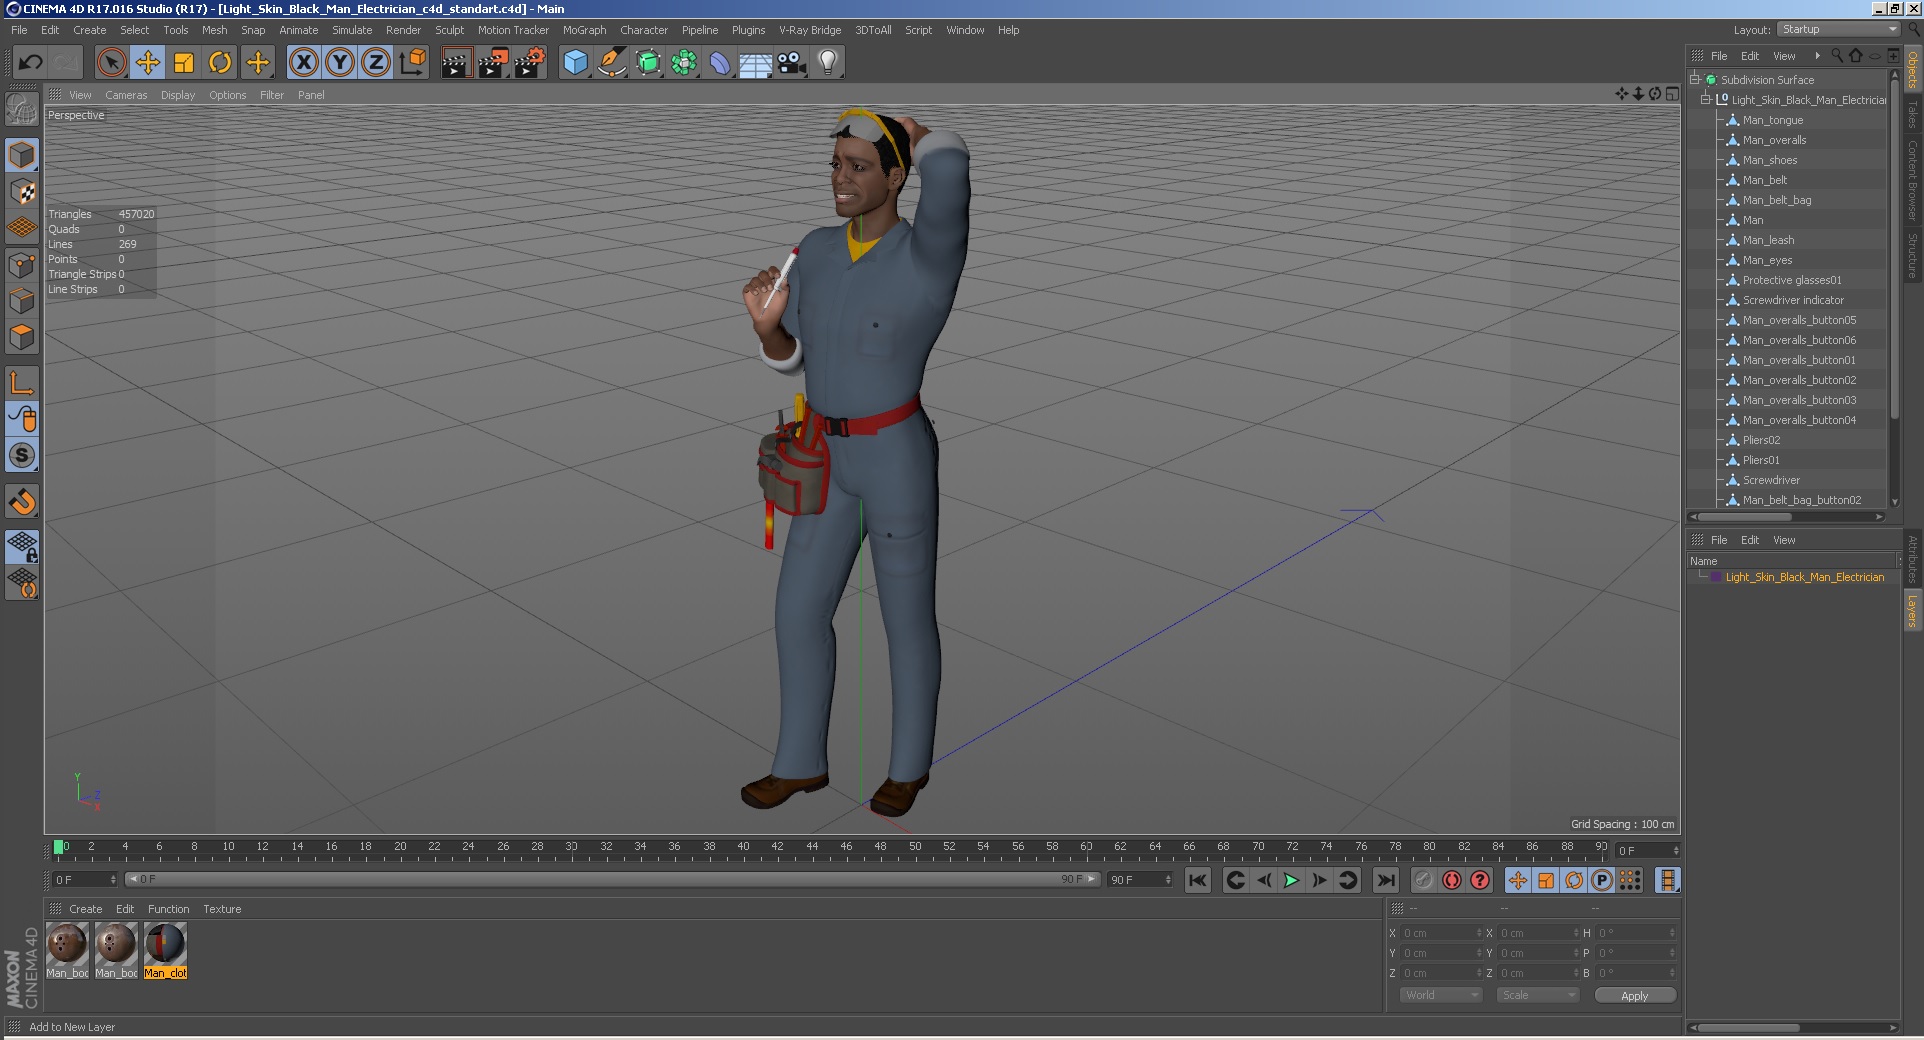Image resolution: width=1924 pixels, height=1040 pixels.
Task: Toggle Enable Snap icon
Action: point(22,500)
